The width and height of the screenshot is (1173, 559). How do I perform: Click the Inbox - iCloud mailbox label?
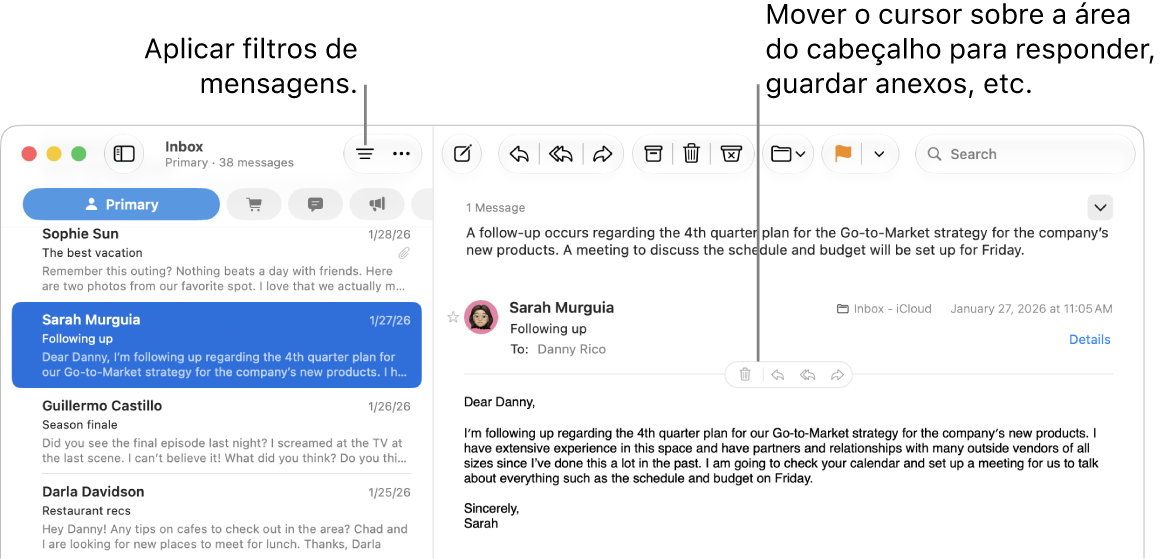(884, 308)
